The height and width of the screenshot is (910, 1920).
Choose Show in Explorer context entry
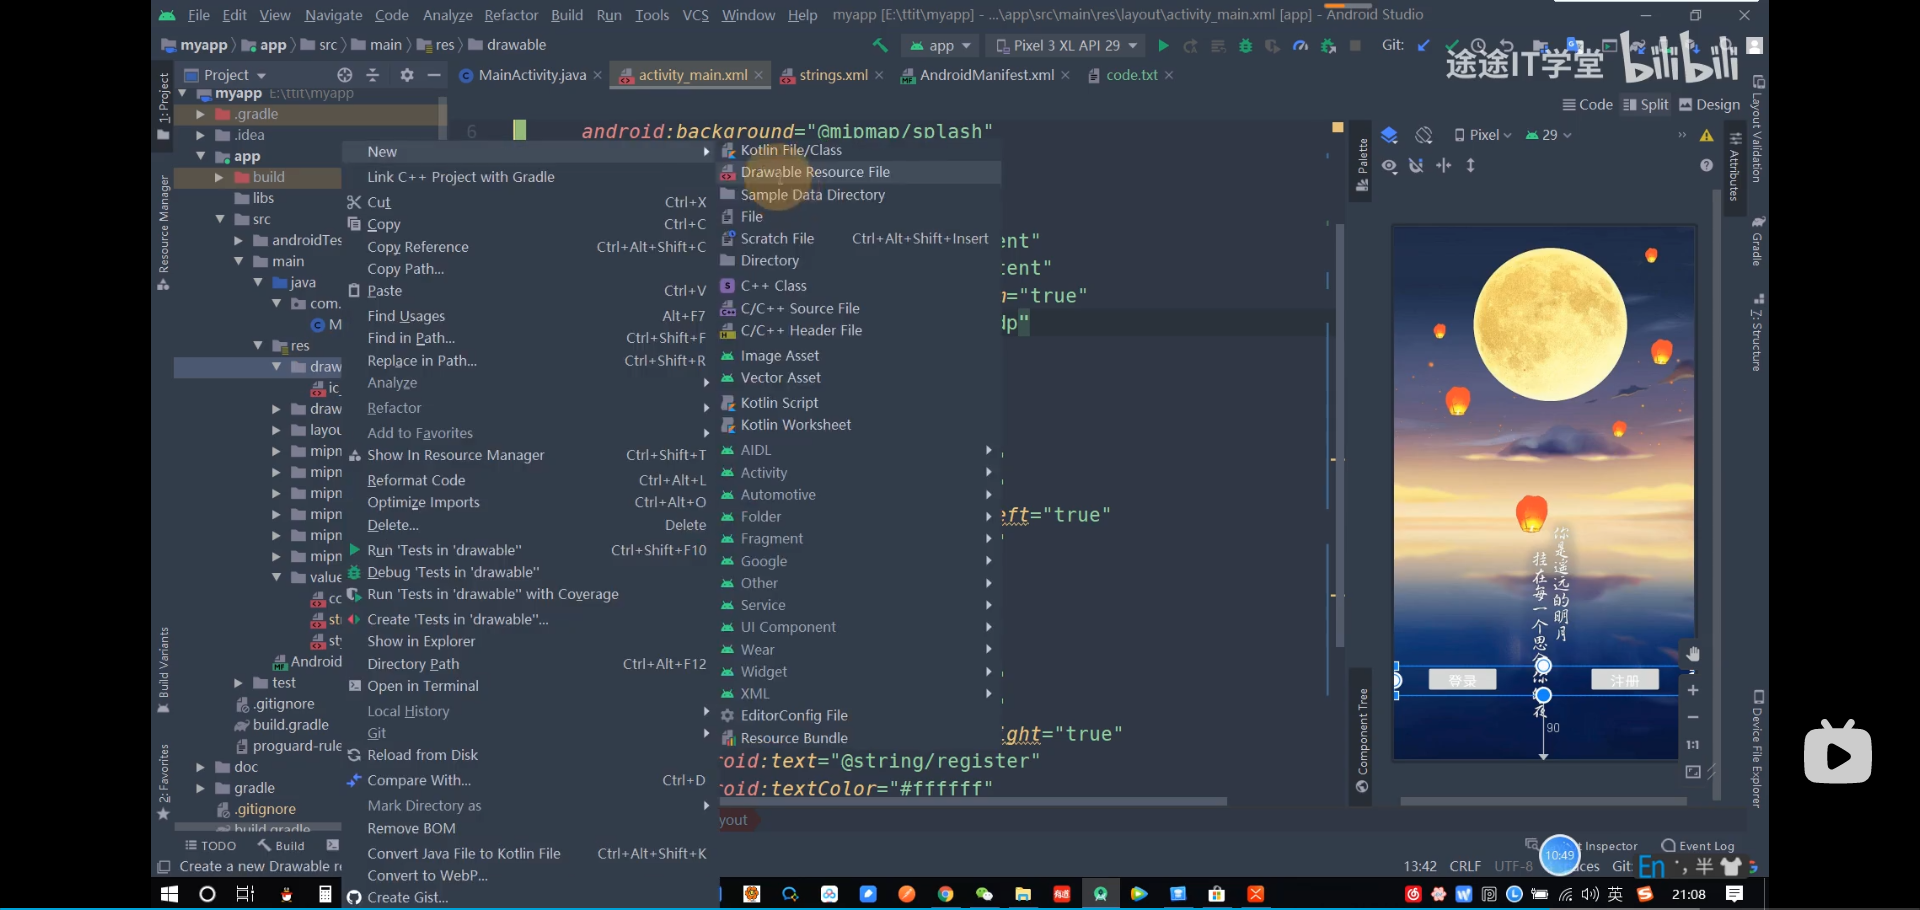pyautogui.click(x=530, y=641)
